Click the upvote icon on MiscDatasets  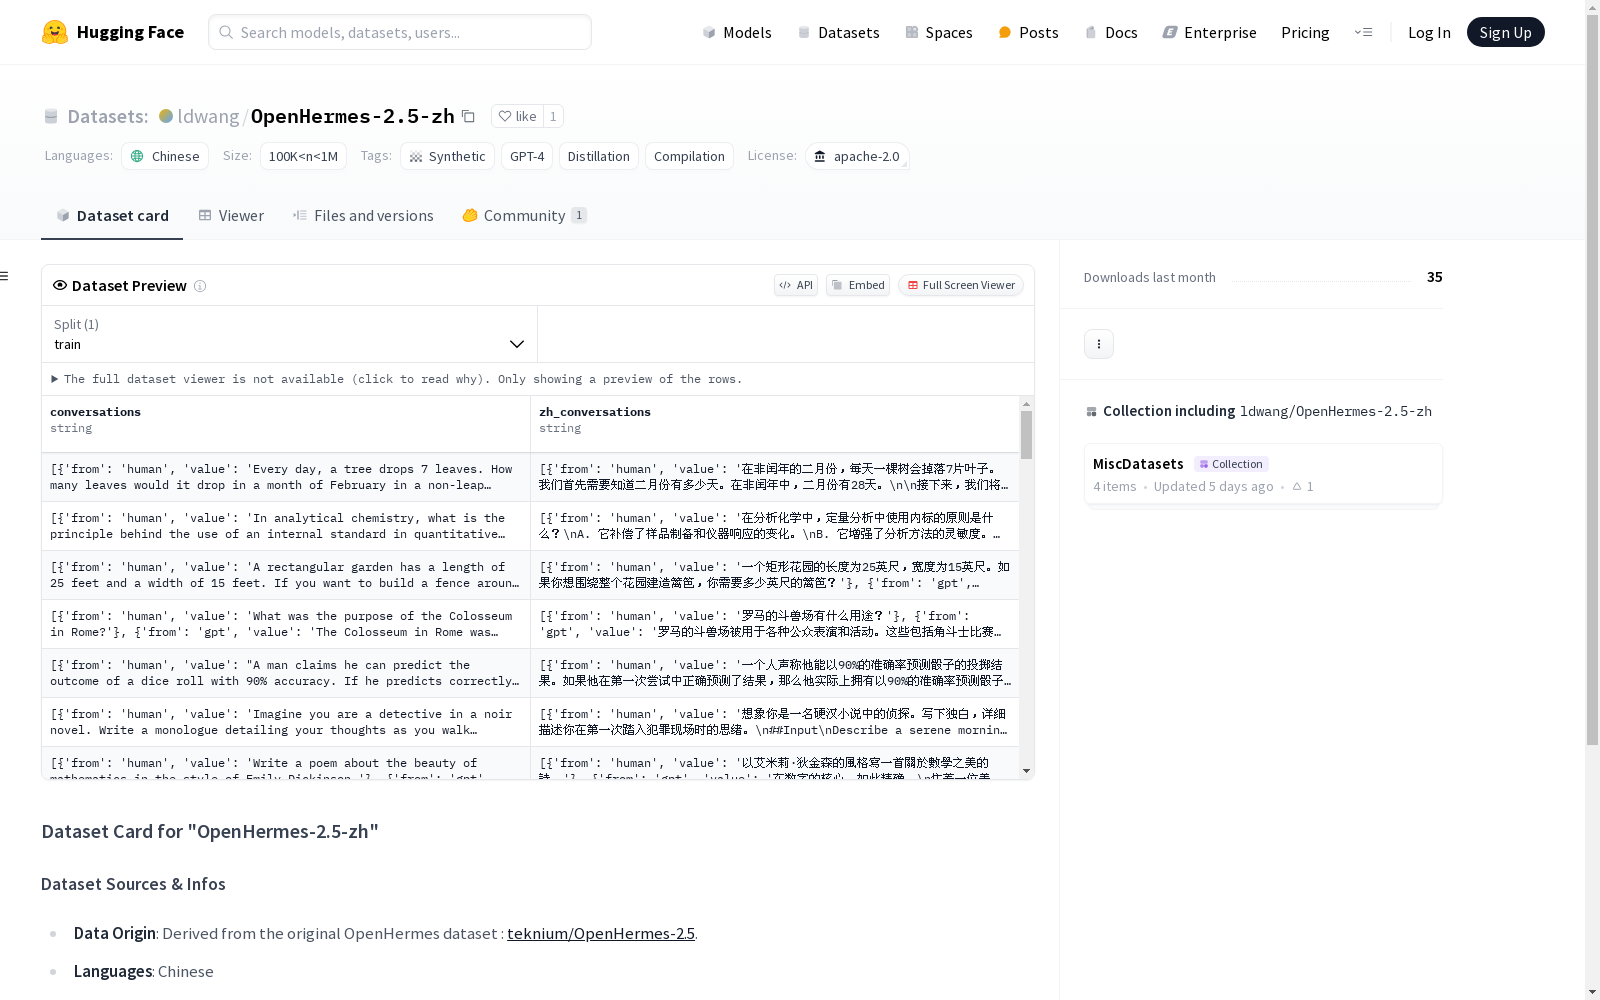[1297, 487]
